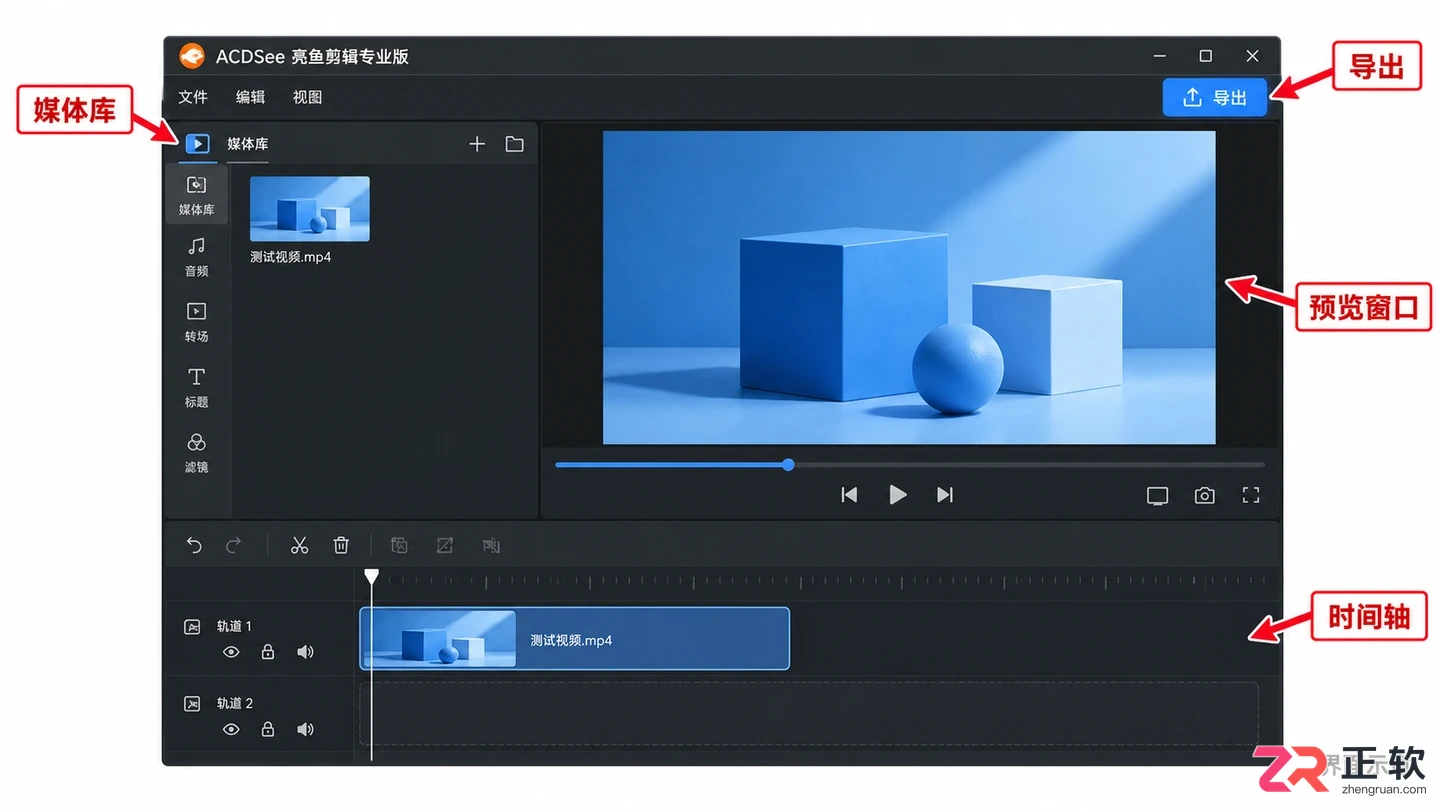Open the 音频 sidebar section

197,256
